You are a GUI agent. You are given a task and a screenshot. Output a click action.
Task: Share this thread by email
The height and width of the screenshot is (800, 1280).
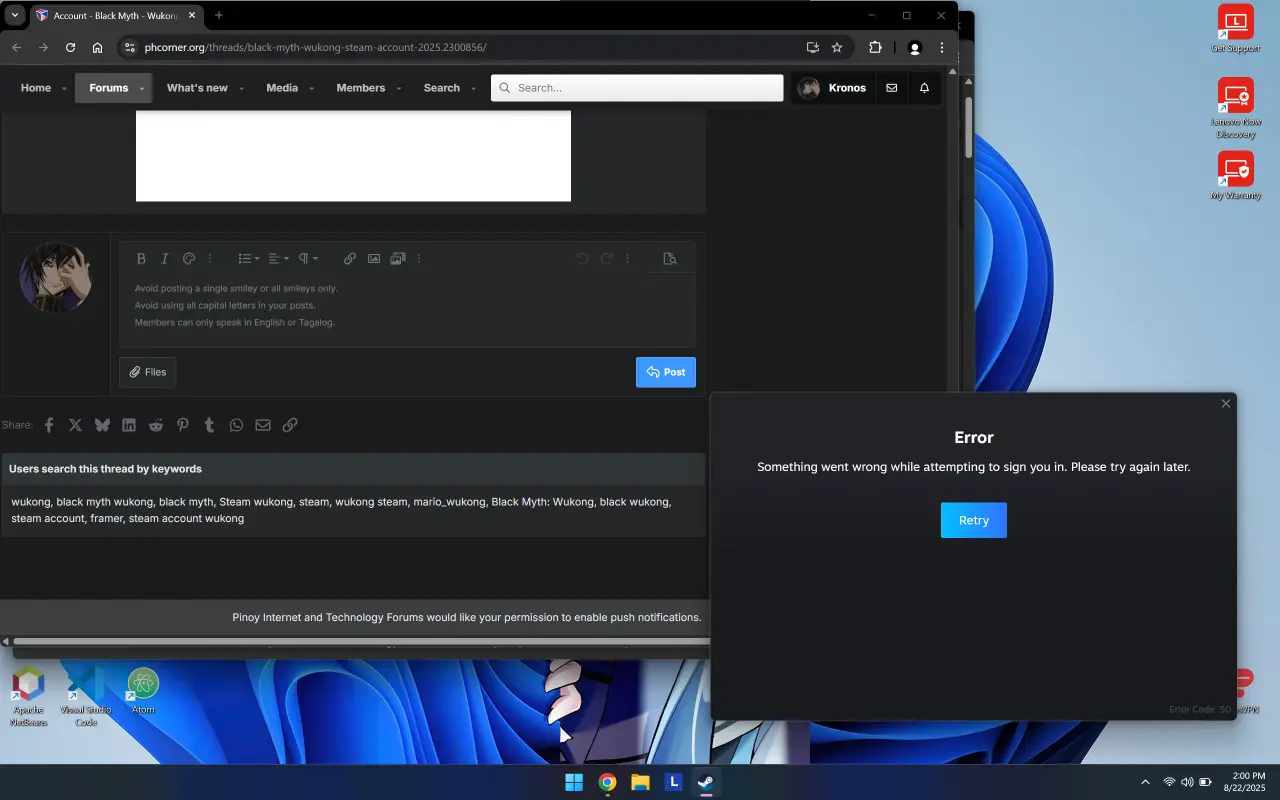click(x=263, y=425)
